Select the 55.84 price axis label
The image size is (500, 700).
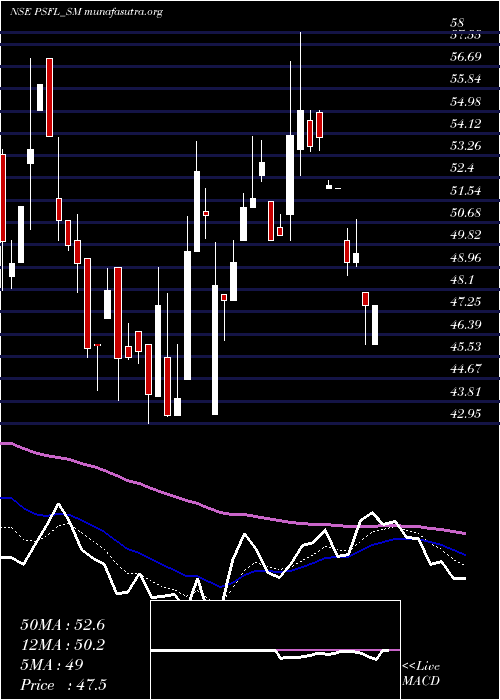coord(466,79)
